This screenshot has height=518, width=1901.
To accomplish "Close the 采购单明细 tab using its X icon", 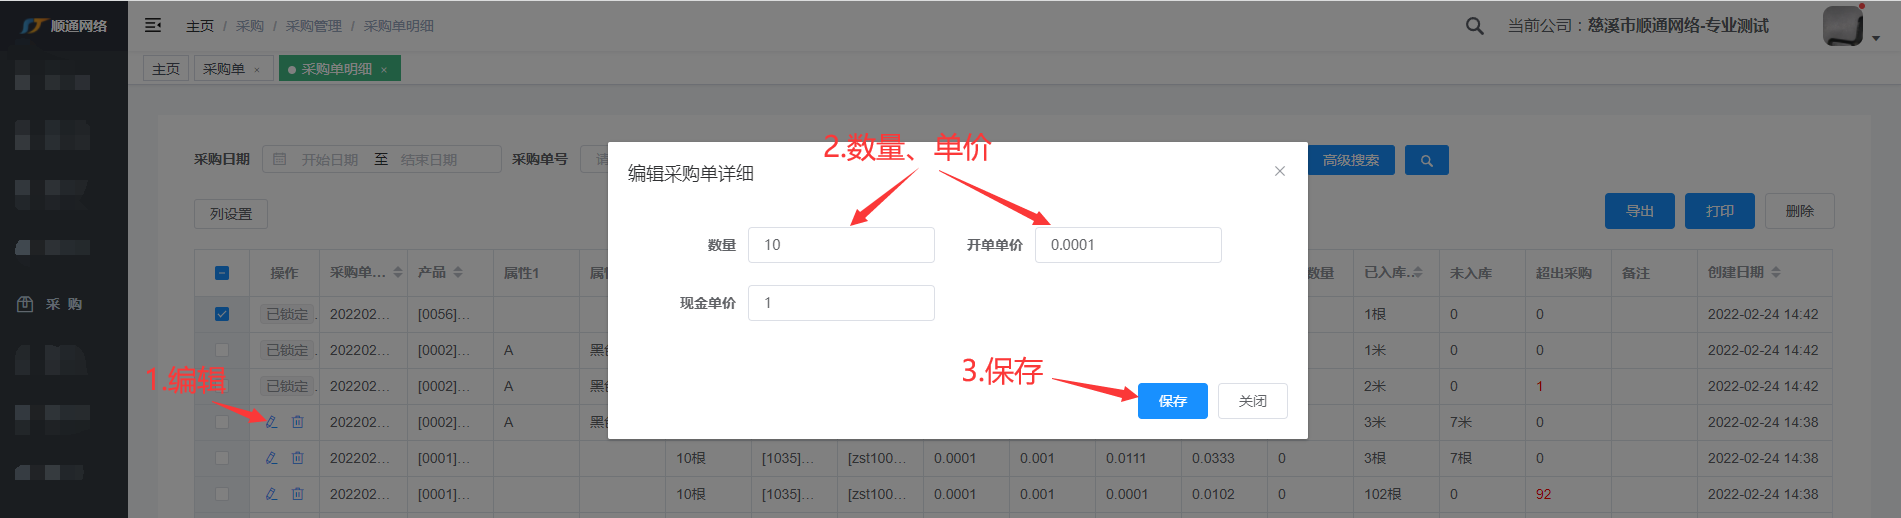I will (x=384, y=70).
